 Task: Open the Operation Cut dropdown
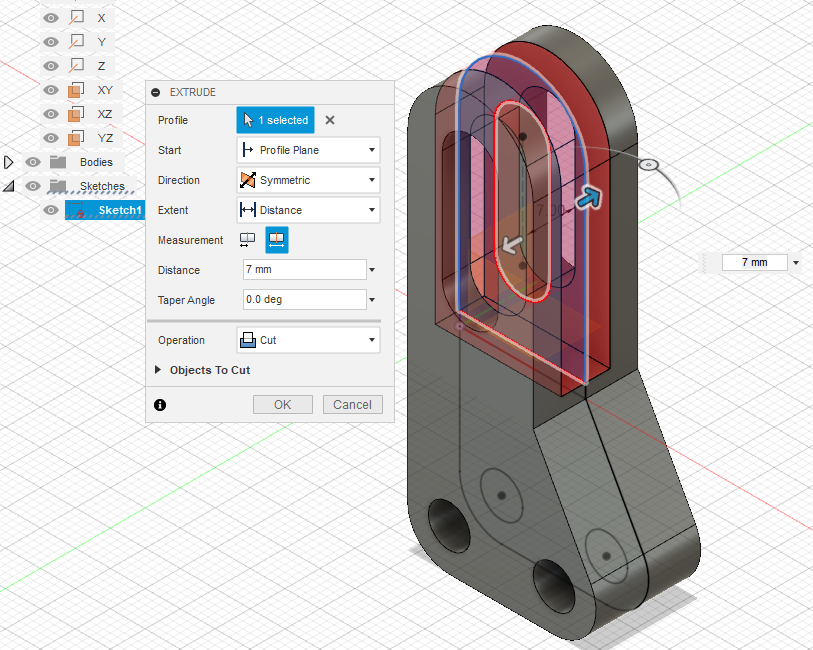pos(309,340)
